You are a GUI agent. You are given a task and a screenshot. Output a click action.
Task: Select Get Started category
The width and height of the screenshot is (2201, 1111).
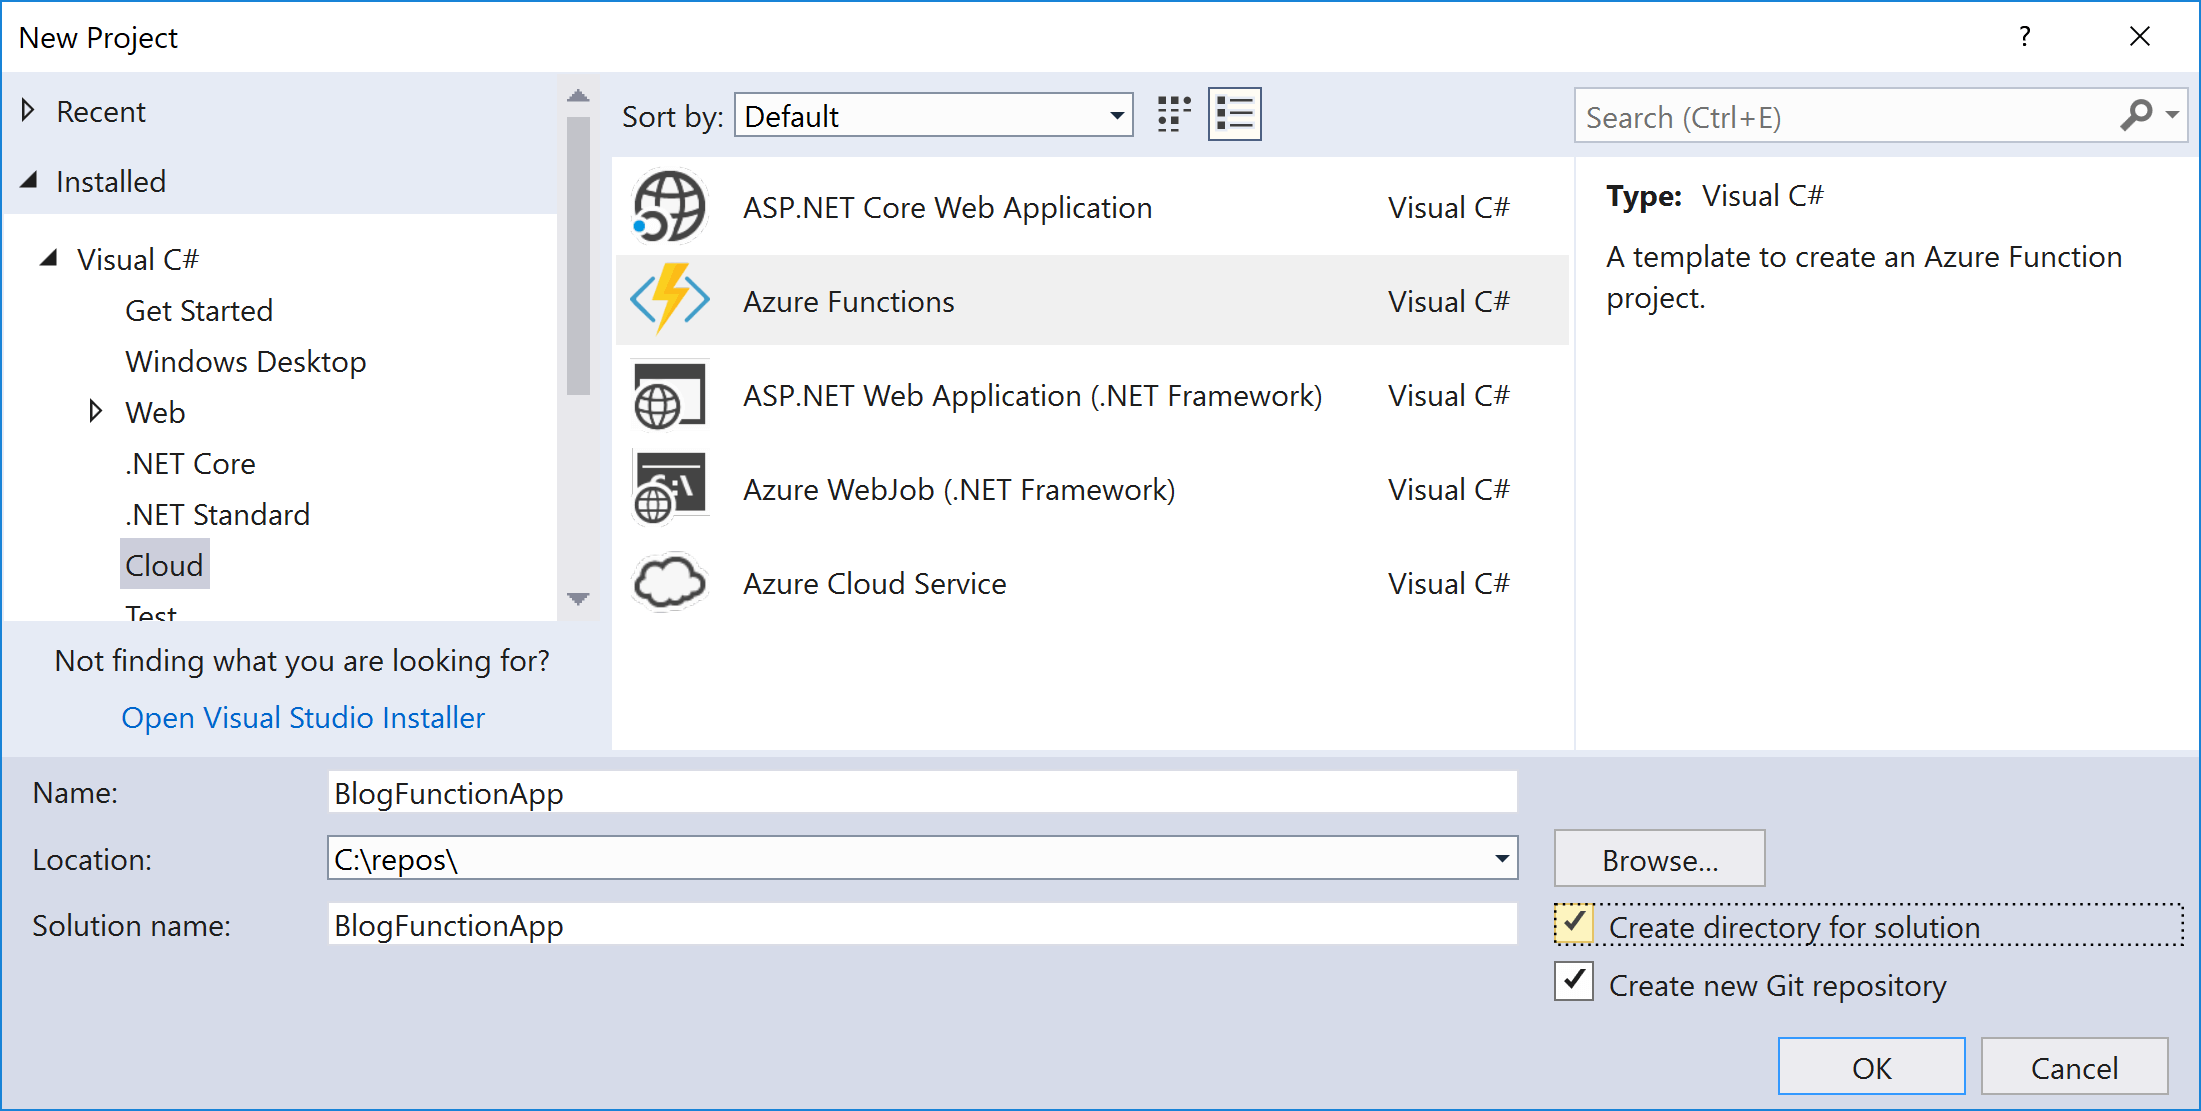point(199,310)
